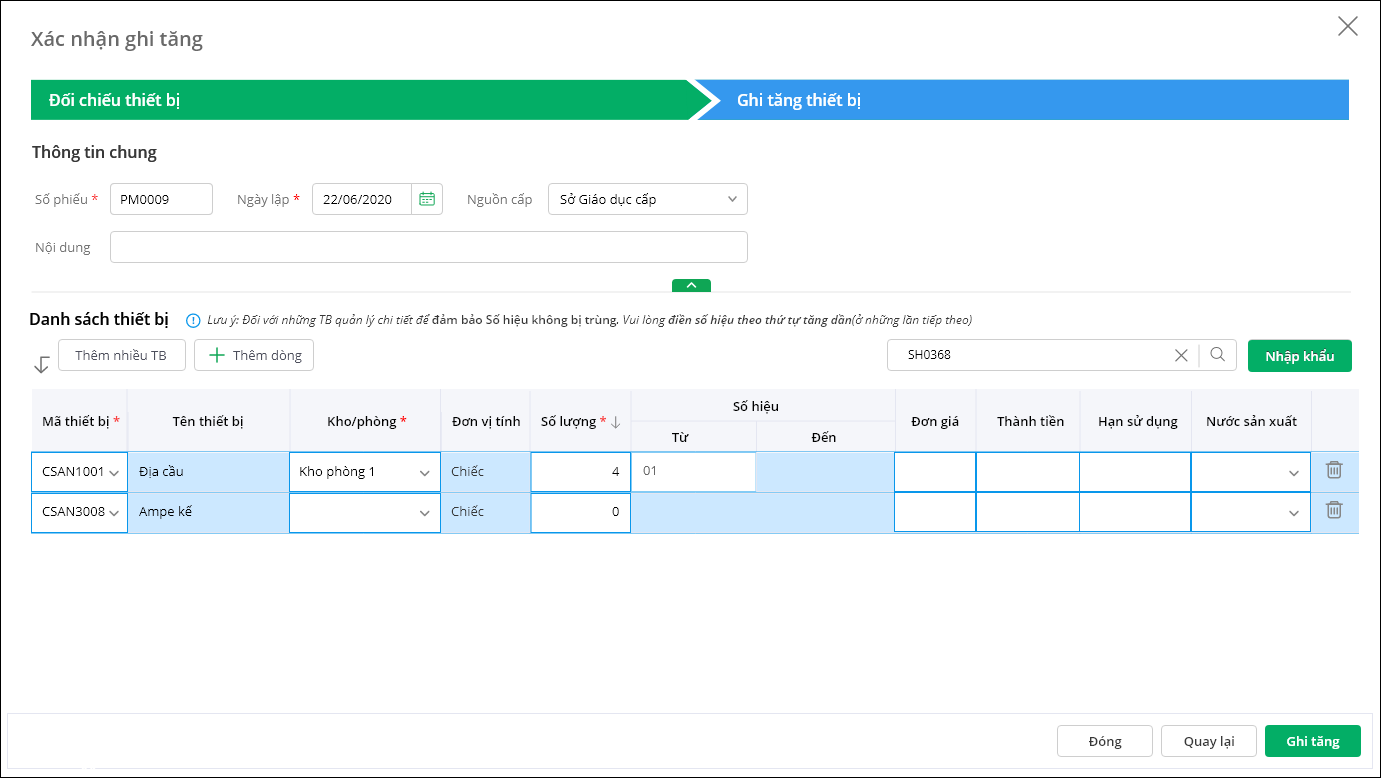Sort by the Số lượng column arrow
The width and height of the screenshot is (1381, 778).
(x=616, y=422)
